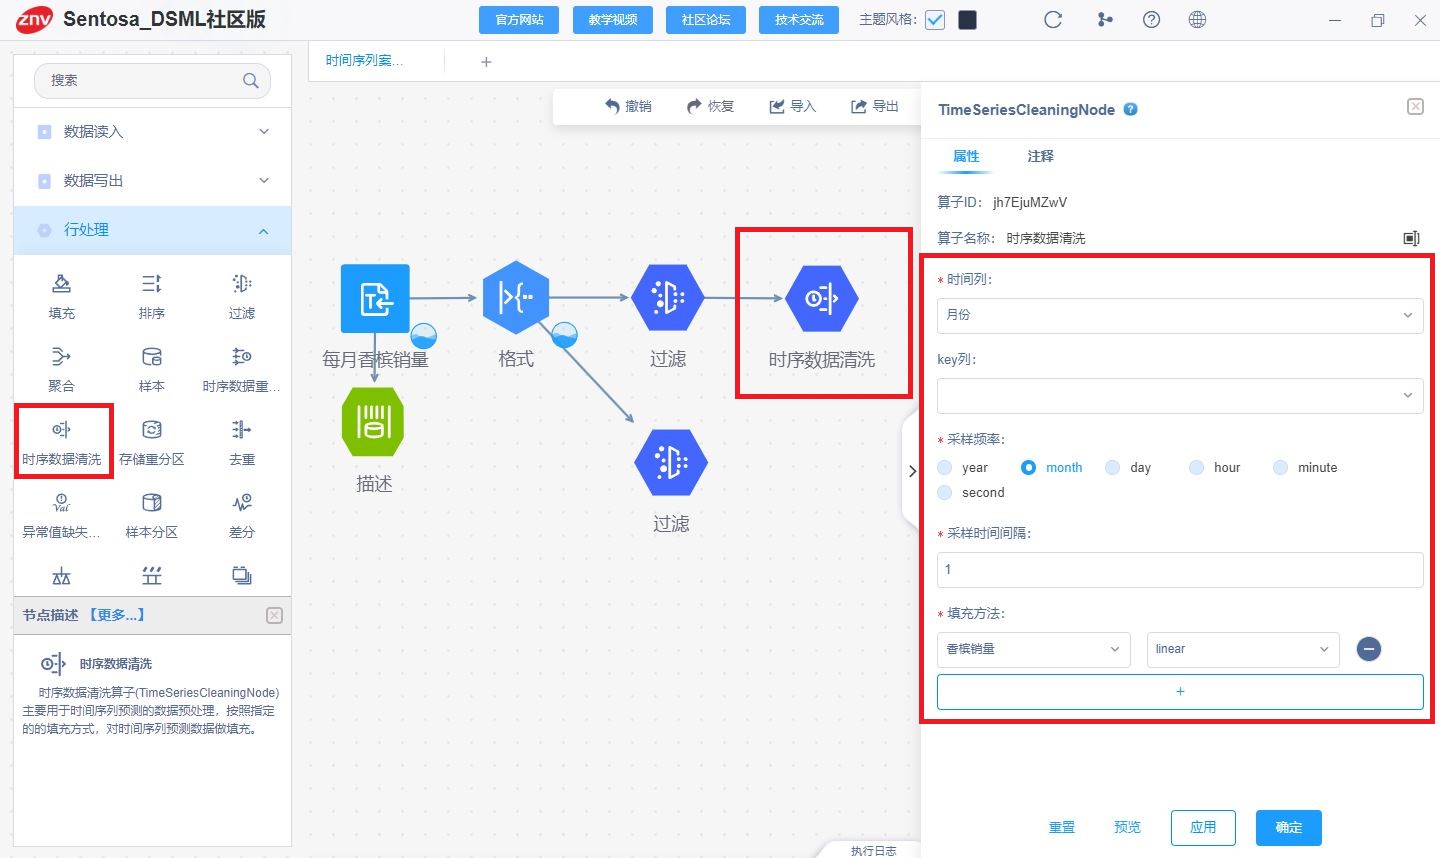Click the 应用 button
This screenshot has width=1440, height=858.
tap(1203, 828)
